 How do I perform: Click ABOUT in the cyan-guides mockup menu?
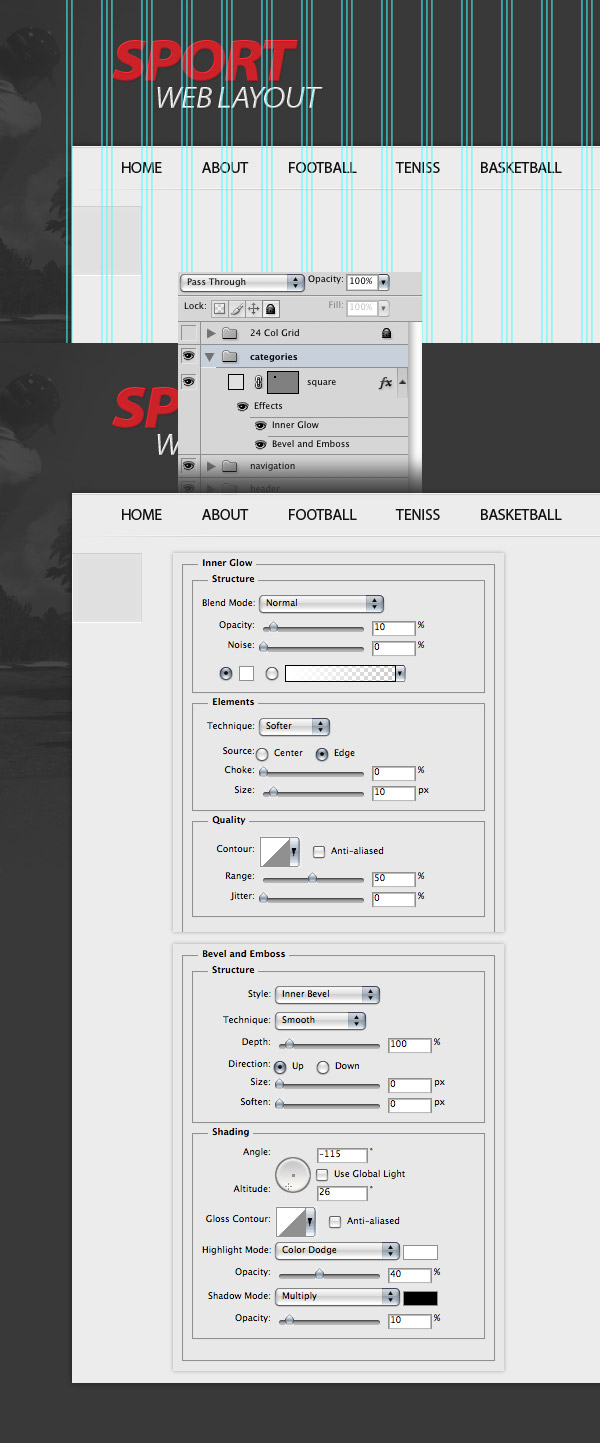[225, 168]
